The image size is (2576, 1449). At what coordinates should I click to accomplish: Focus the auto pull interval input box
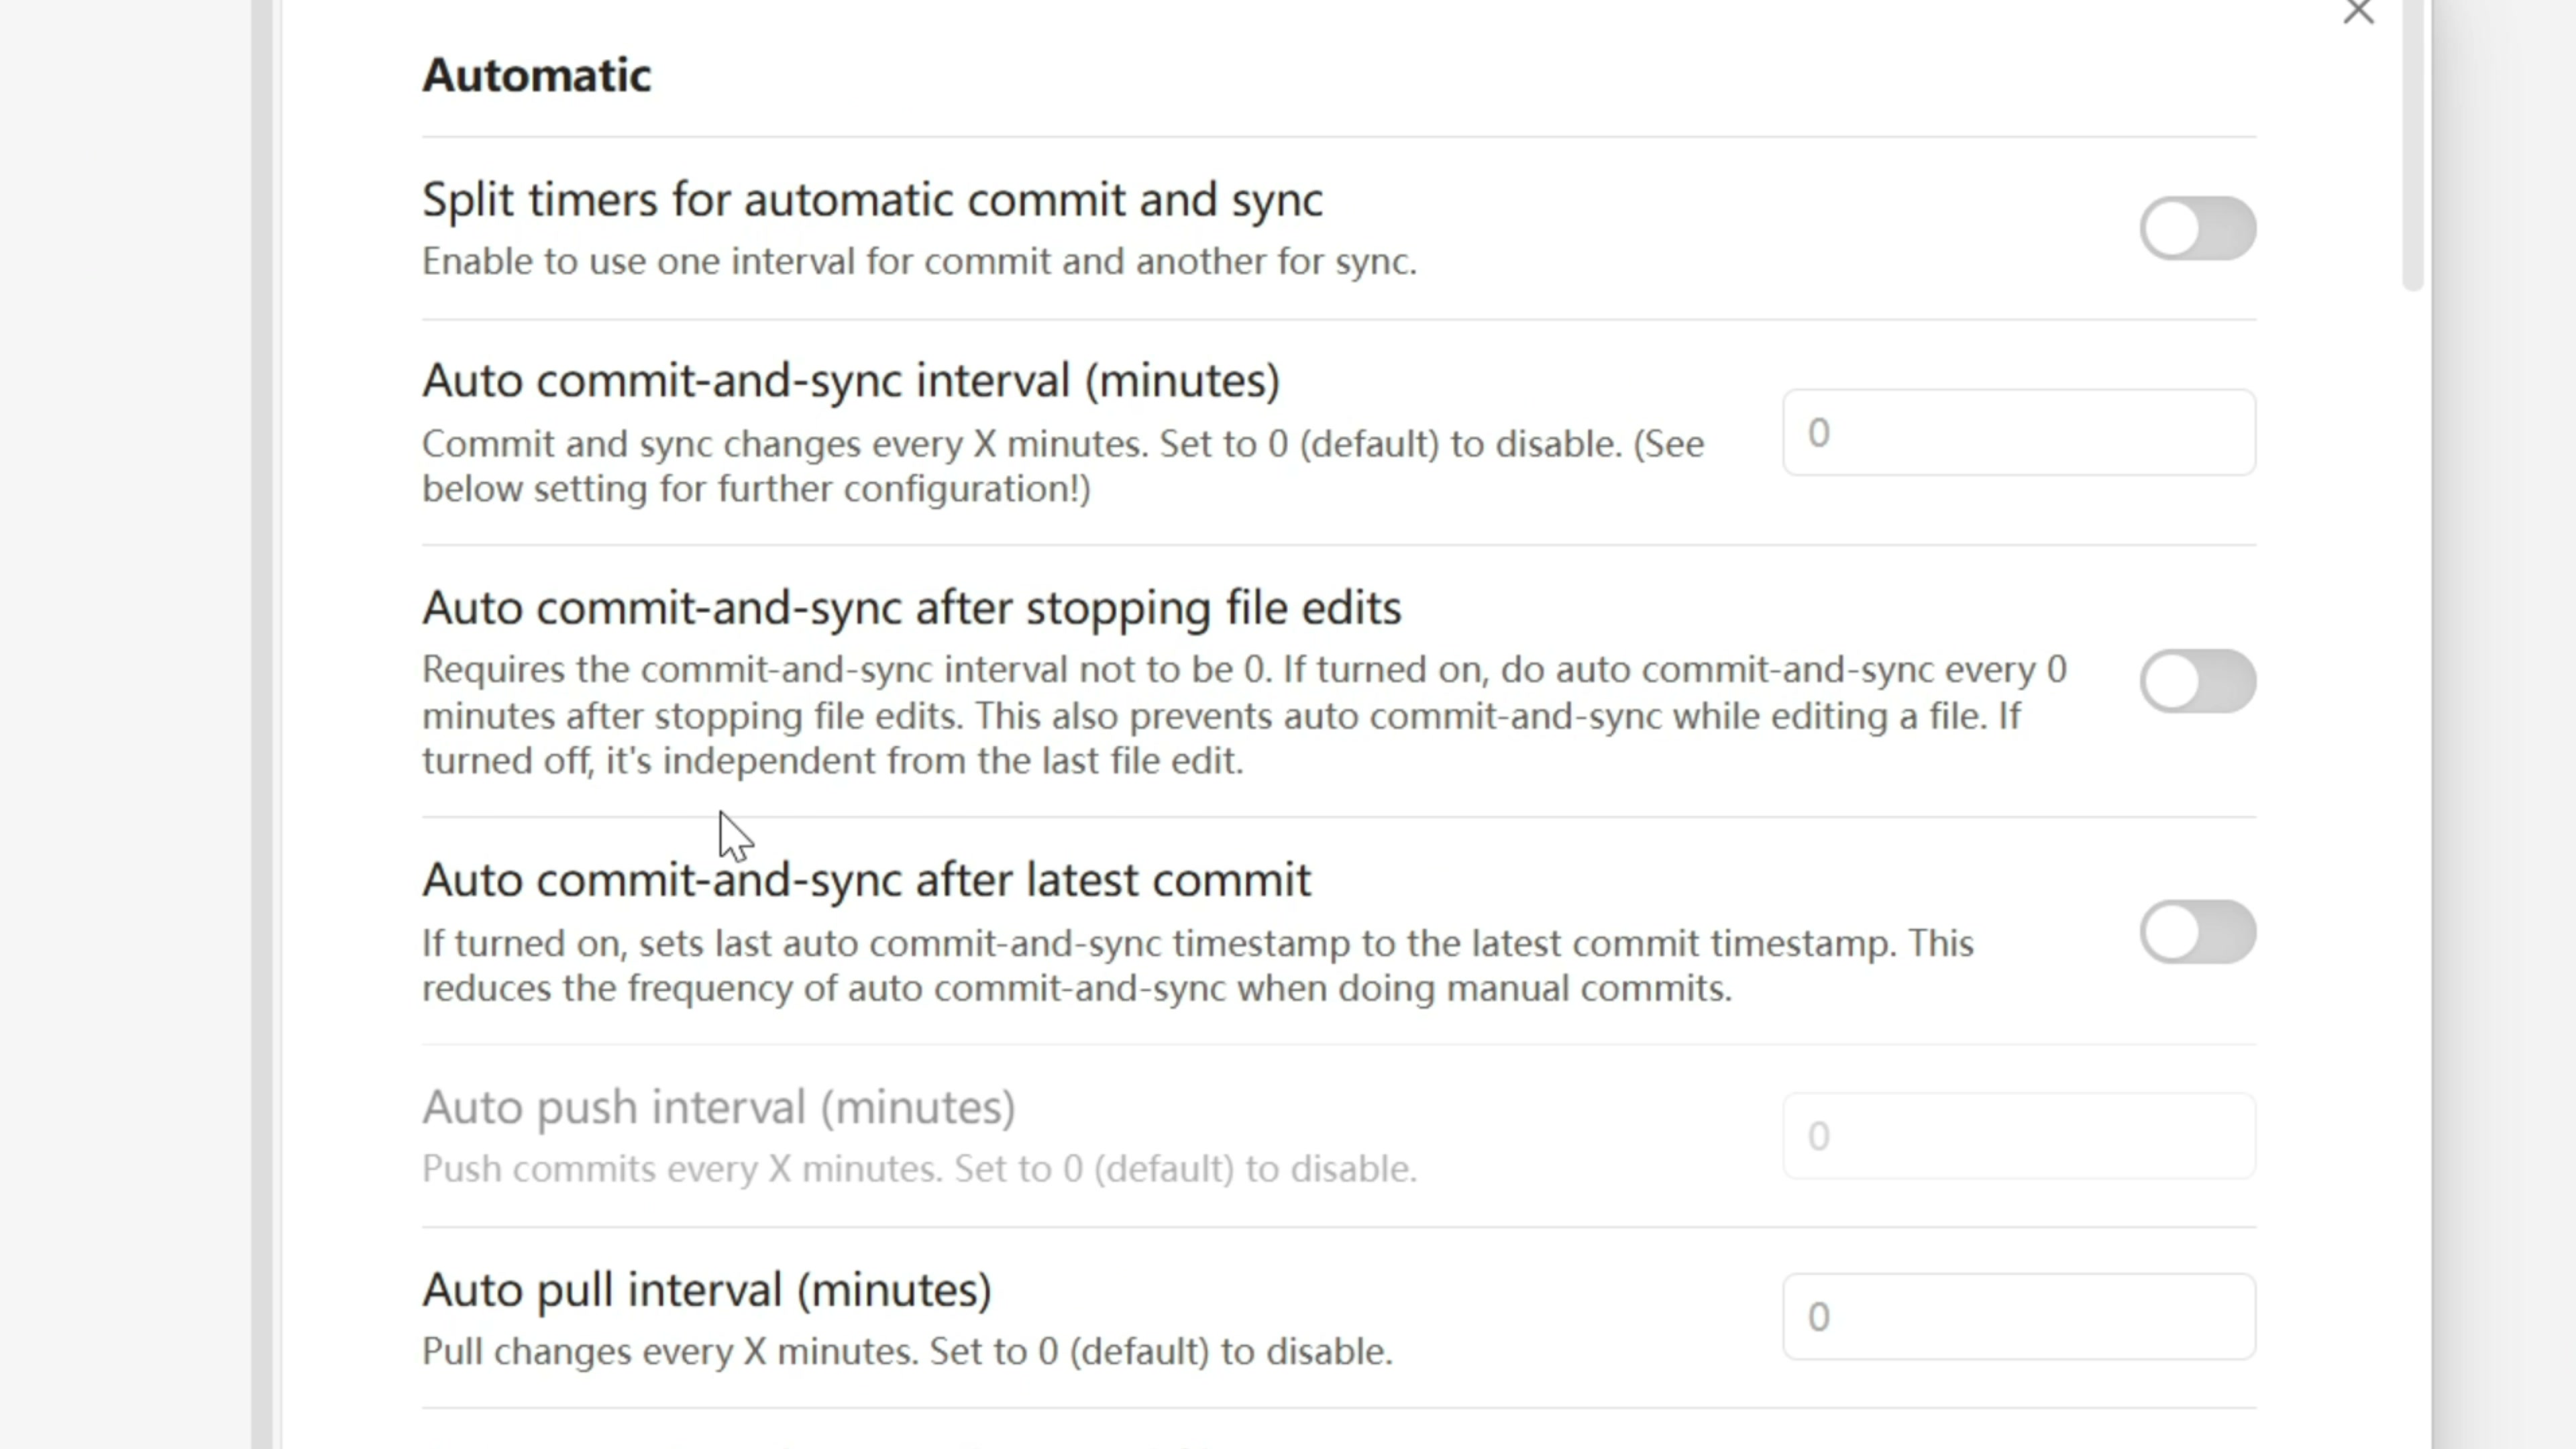[2018, 1317]
